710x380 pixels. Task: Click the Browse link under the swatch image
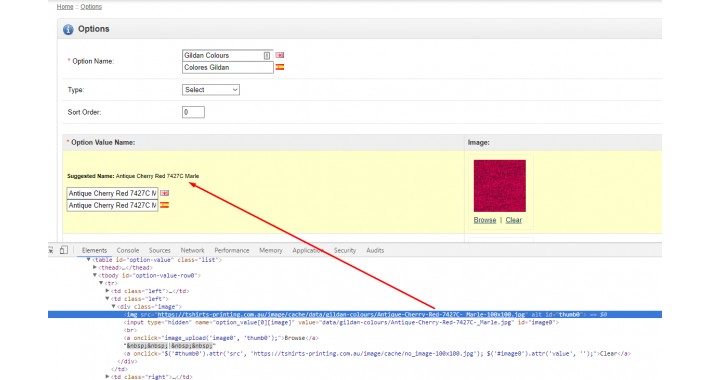485,220
